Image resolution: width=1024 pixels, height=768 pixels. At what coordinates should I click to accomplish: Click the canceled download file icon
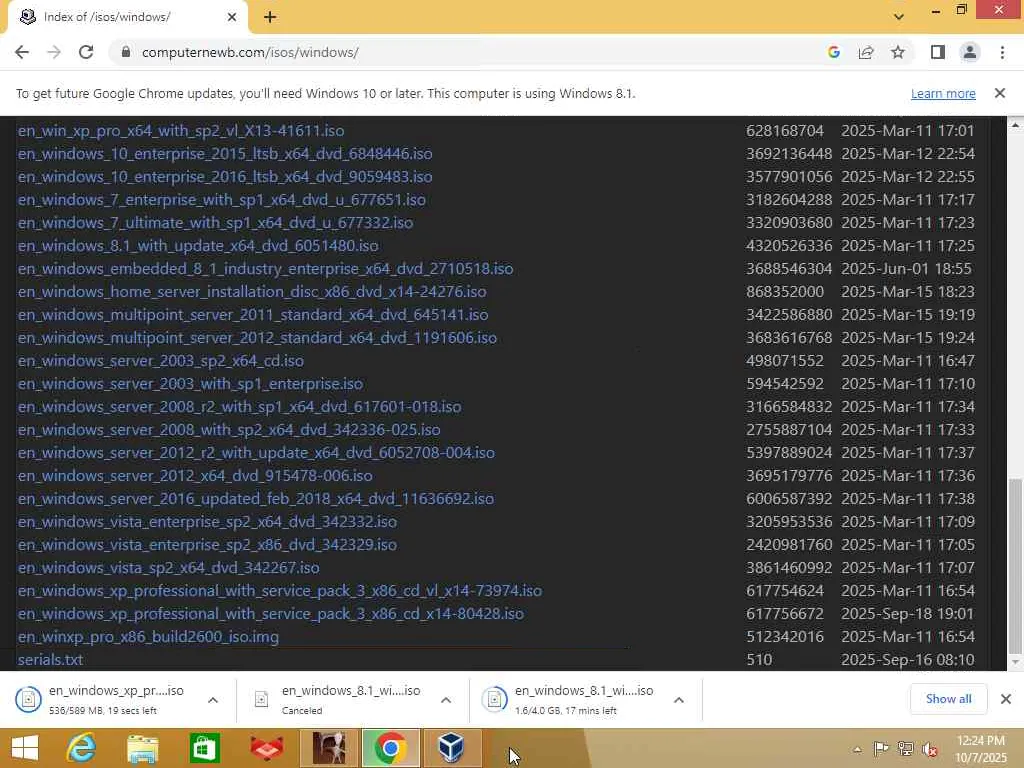point(261,700)
